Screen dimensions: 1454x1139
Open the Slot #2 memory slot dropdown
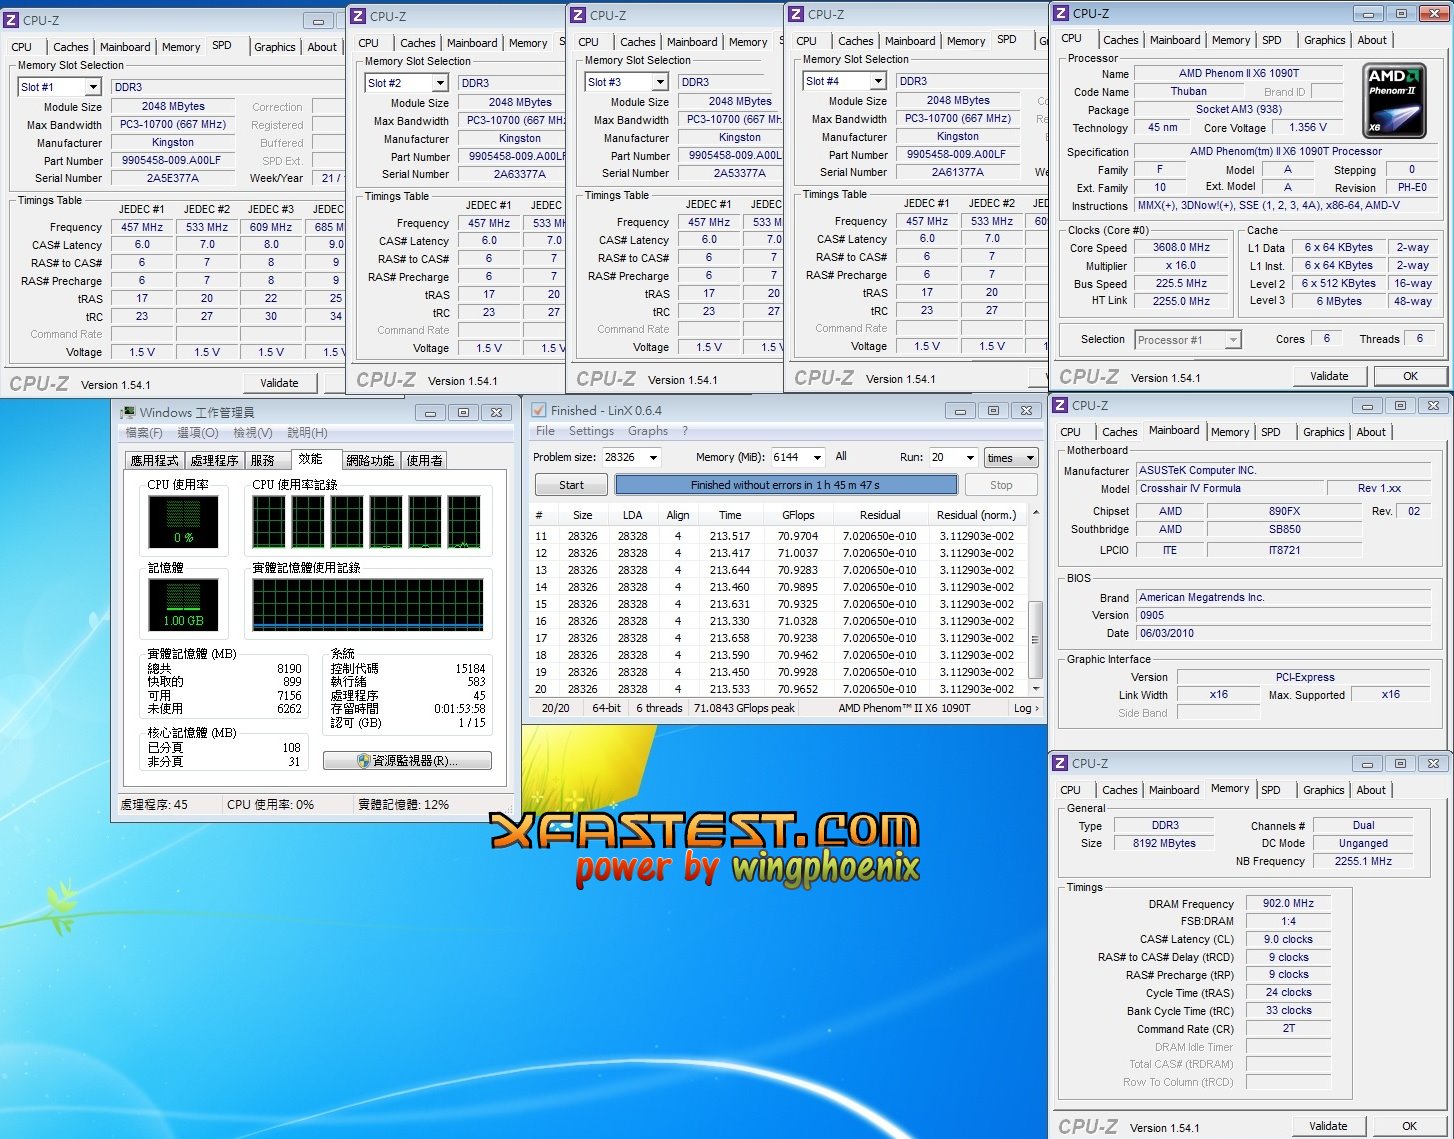[x=442, y=83]
